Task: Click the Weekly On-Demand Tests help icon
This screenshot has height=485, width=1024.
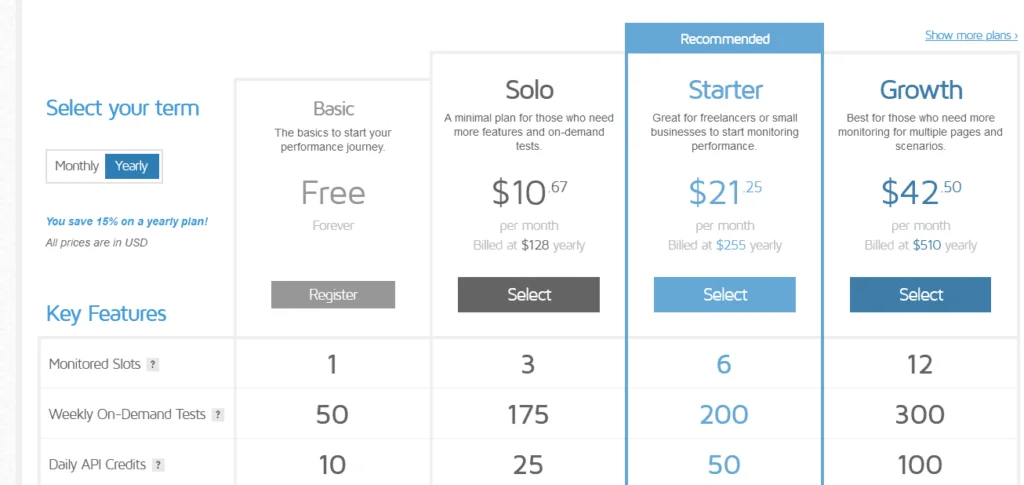Action: (x=217, y=415)
